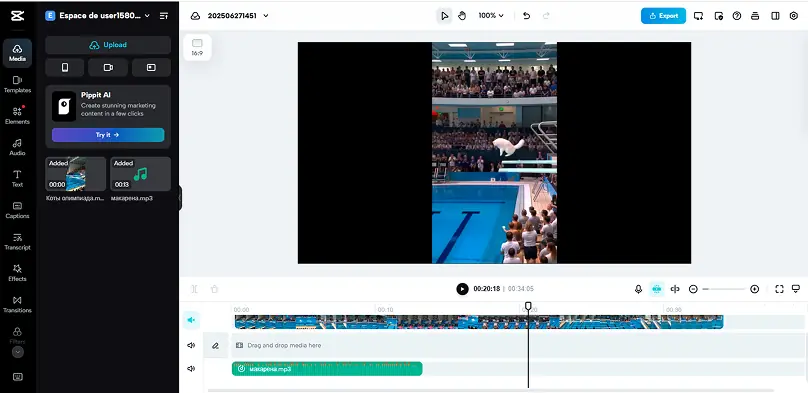This screenshot has height=393, width=808.
Task: Toggle the timeline magnet snapping button
Action: click(656, 289)
